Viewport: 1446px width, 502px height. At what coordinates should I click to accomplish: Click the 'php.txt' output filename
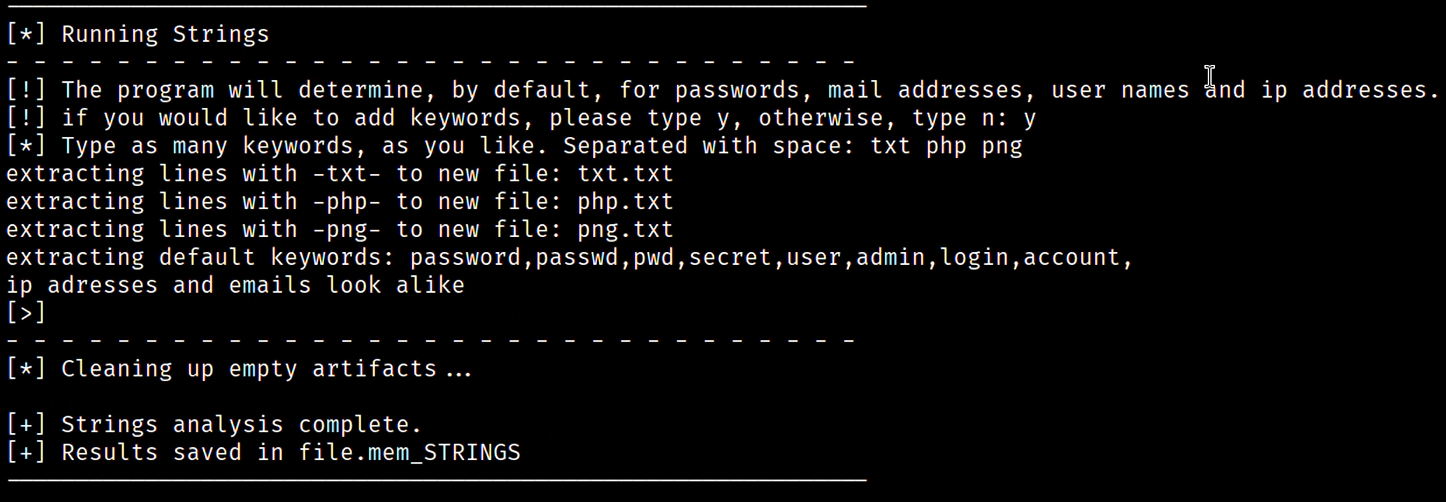point(626,201)
